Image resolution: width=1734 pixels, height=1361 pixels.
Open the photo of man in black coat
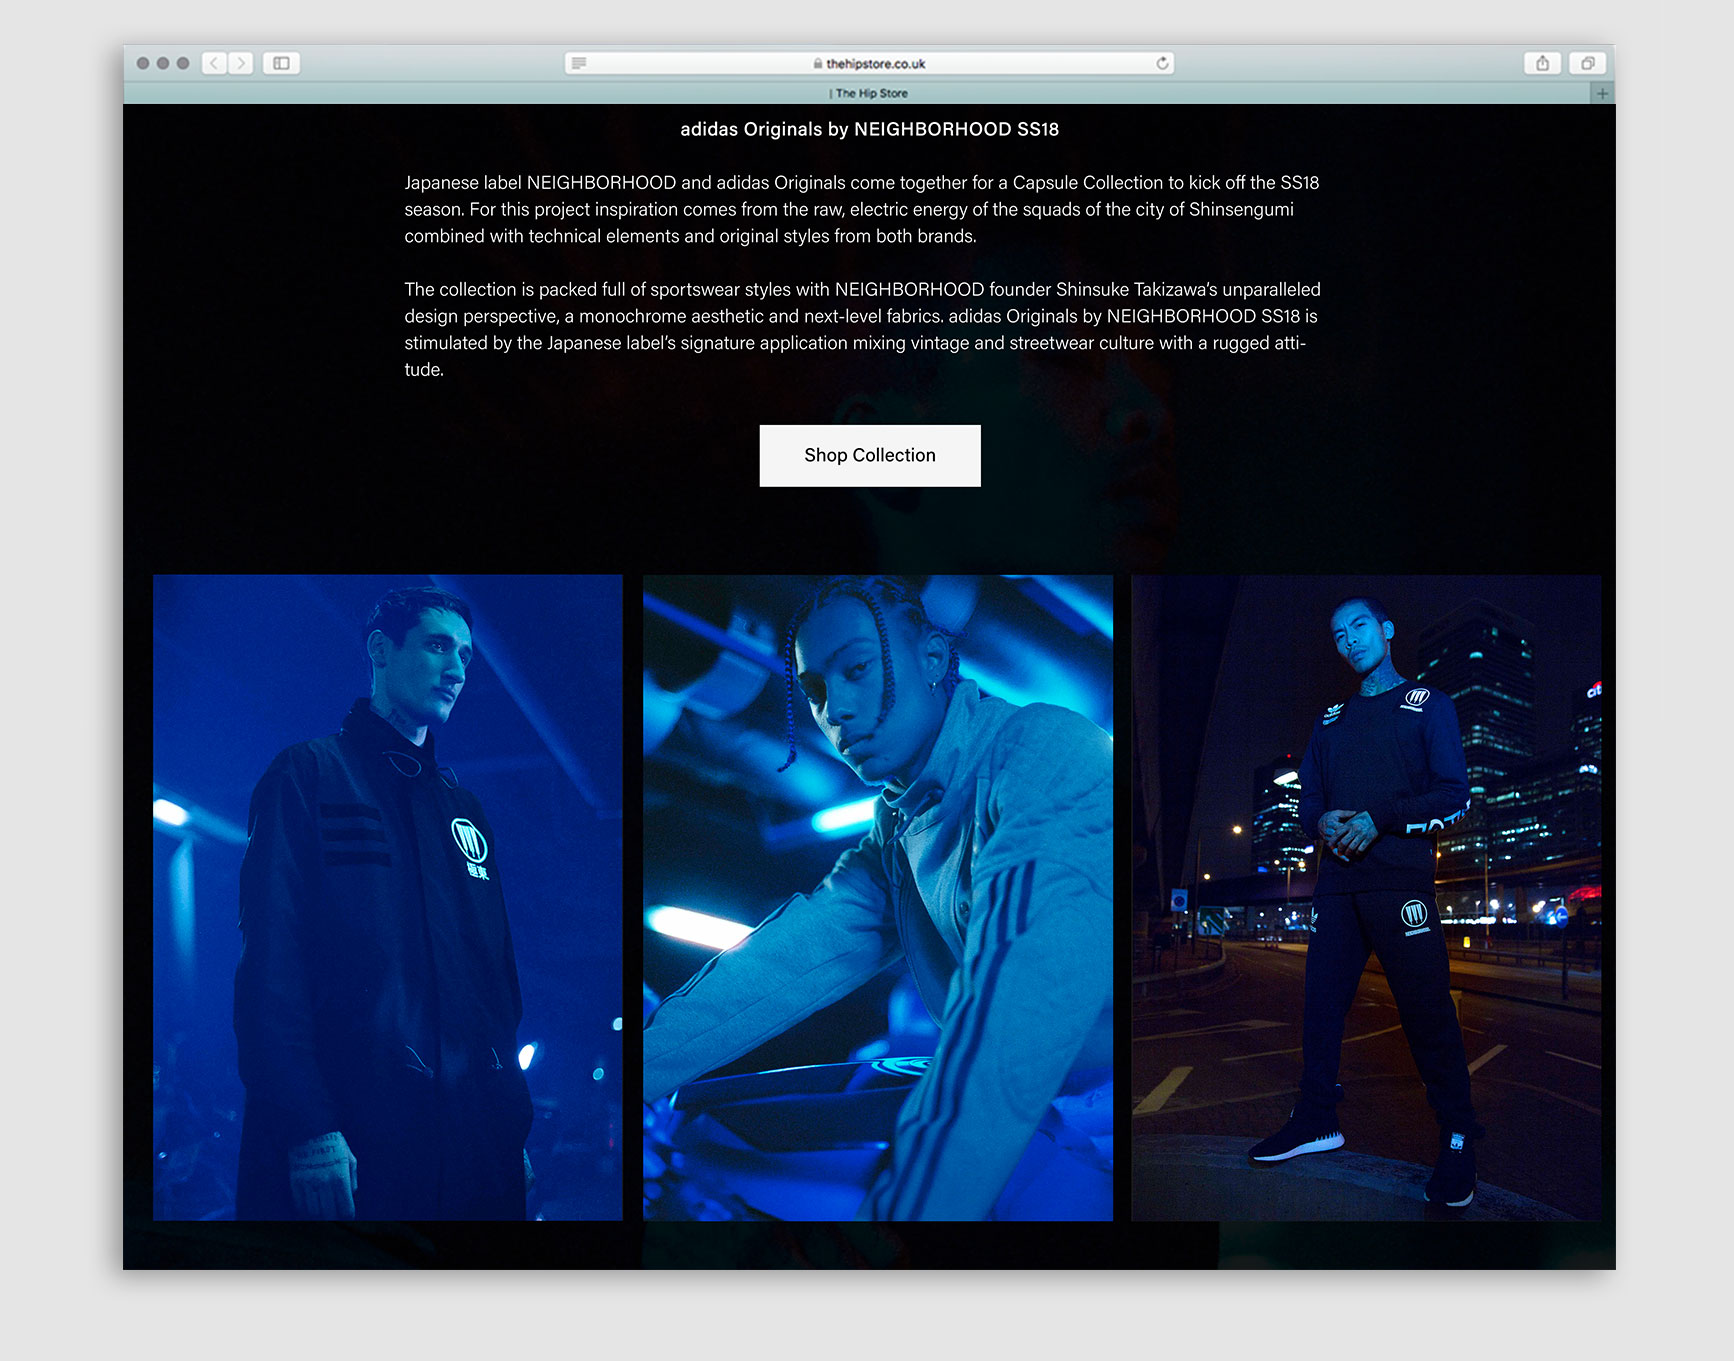click(x=388, y=897)
